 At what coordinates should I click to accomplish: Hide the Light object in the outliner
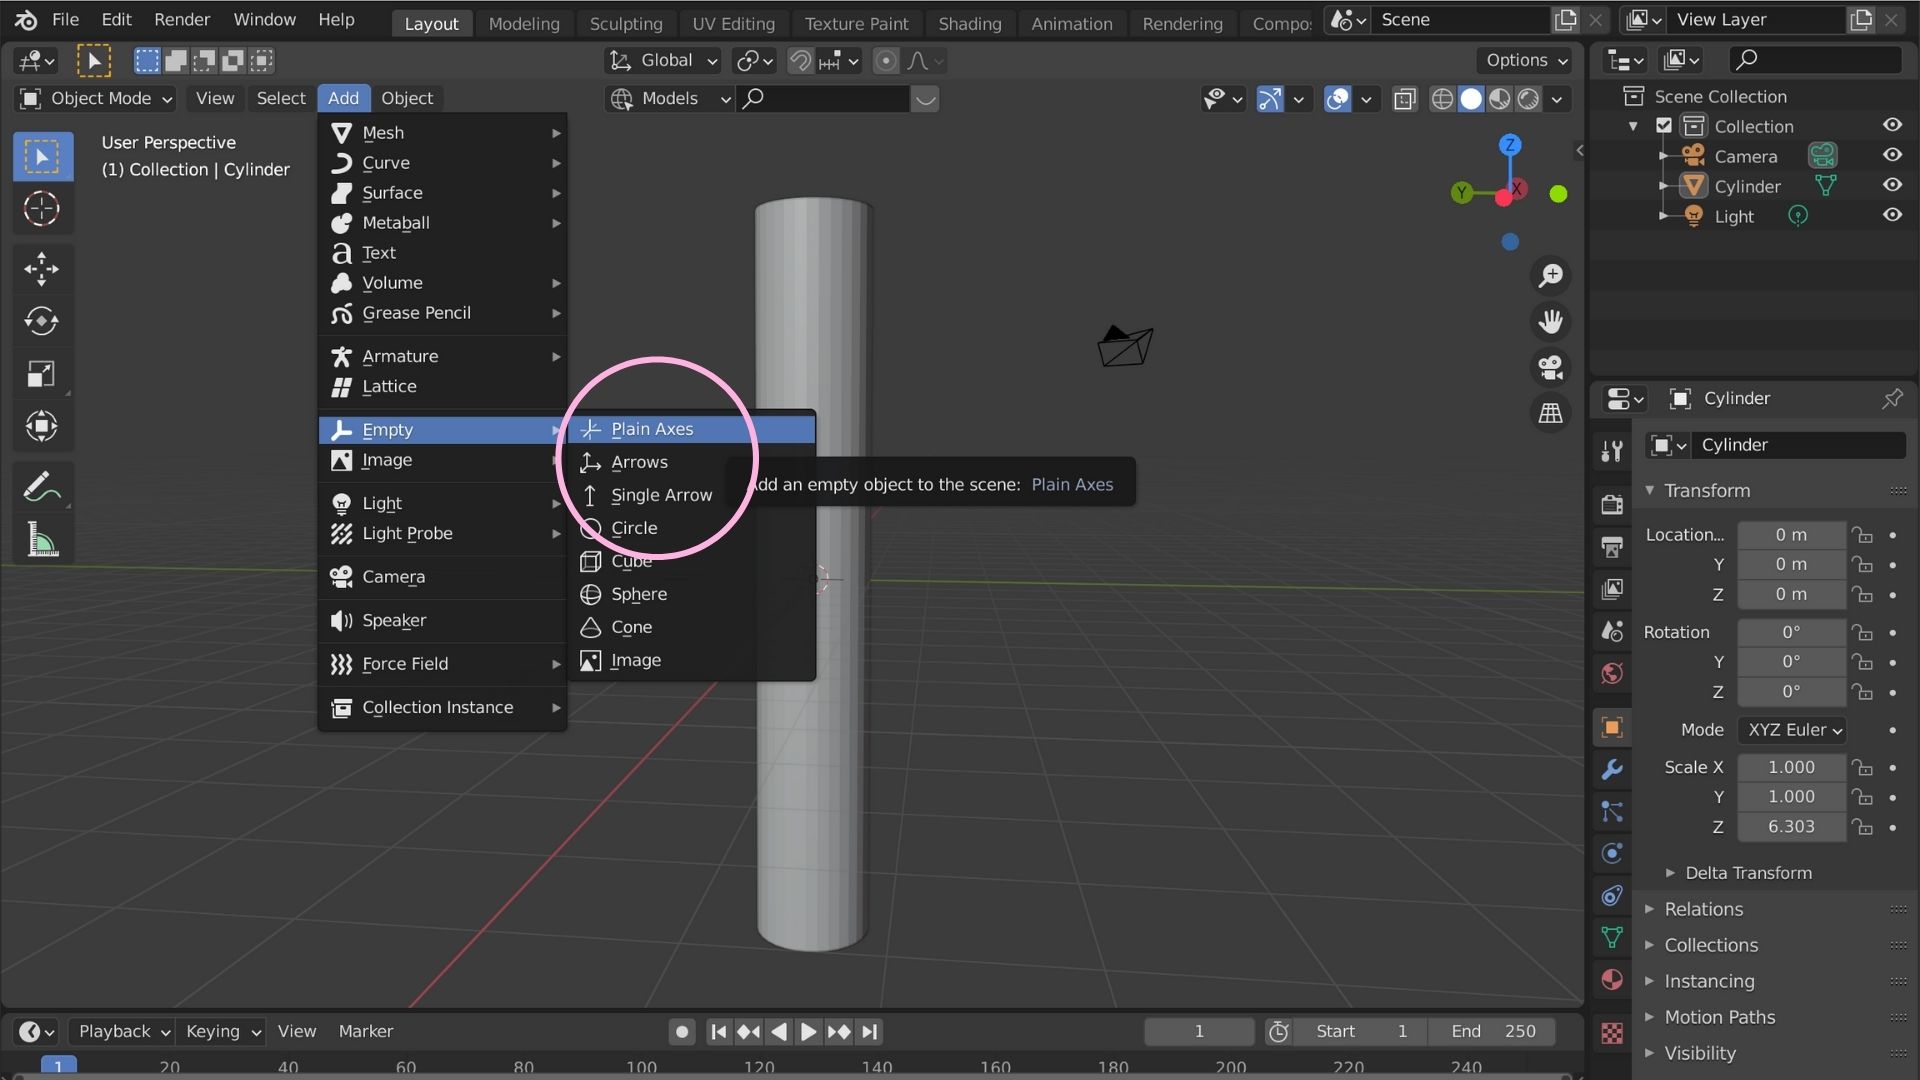click(x=1893, y=215)
